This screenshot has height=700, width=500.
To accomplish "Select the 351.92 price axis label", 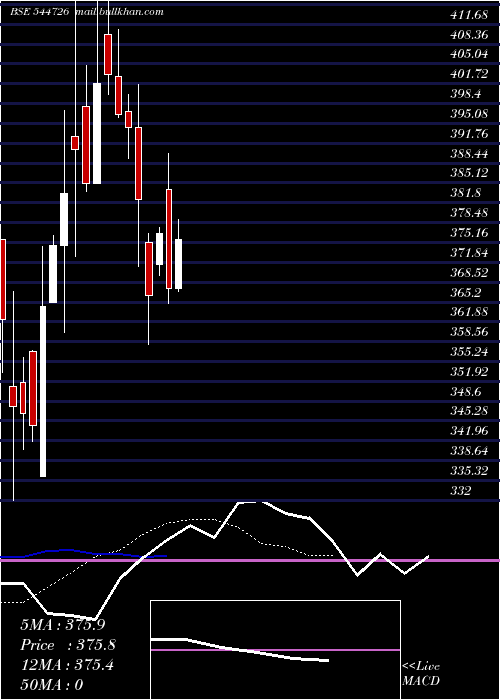I will [x=469, y=371].
